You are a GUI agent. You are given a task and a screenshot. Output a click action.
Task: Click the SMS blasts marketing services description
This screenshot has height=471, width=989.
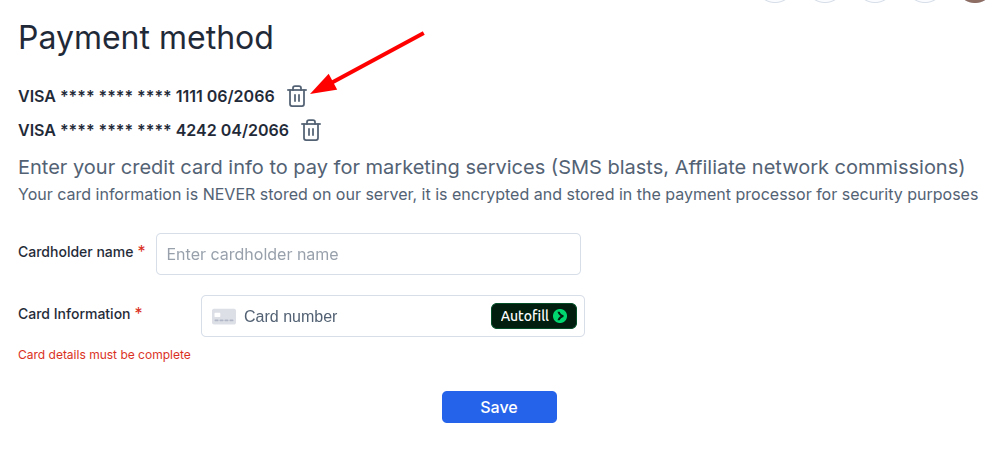pos(491,168)
